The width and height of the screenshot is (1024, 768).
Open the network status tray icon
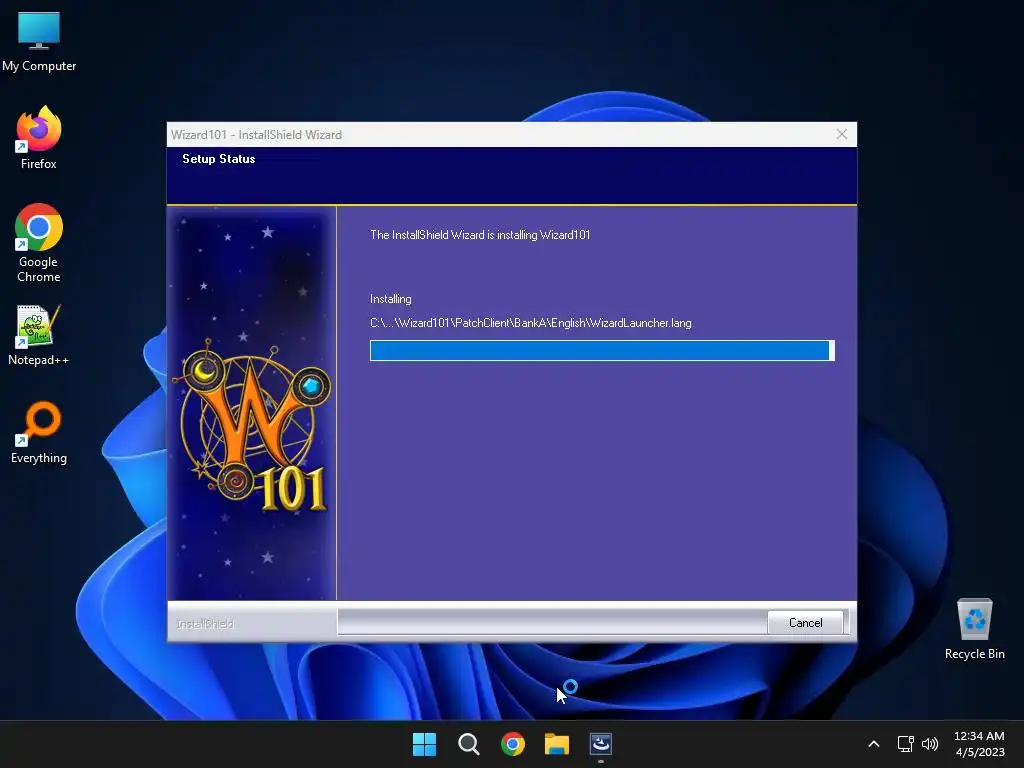905,744
